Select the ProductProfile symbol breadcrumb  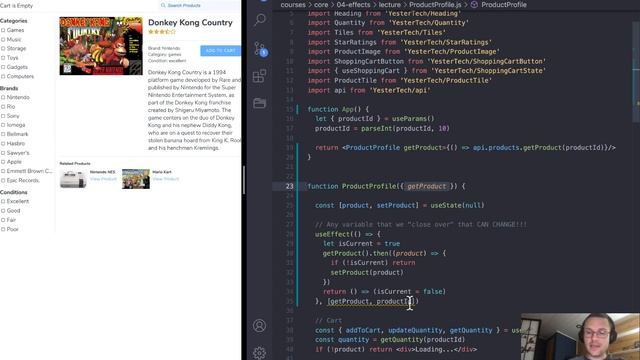tap(504, 4)
